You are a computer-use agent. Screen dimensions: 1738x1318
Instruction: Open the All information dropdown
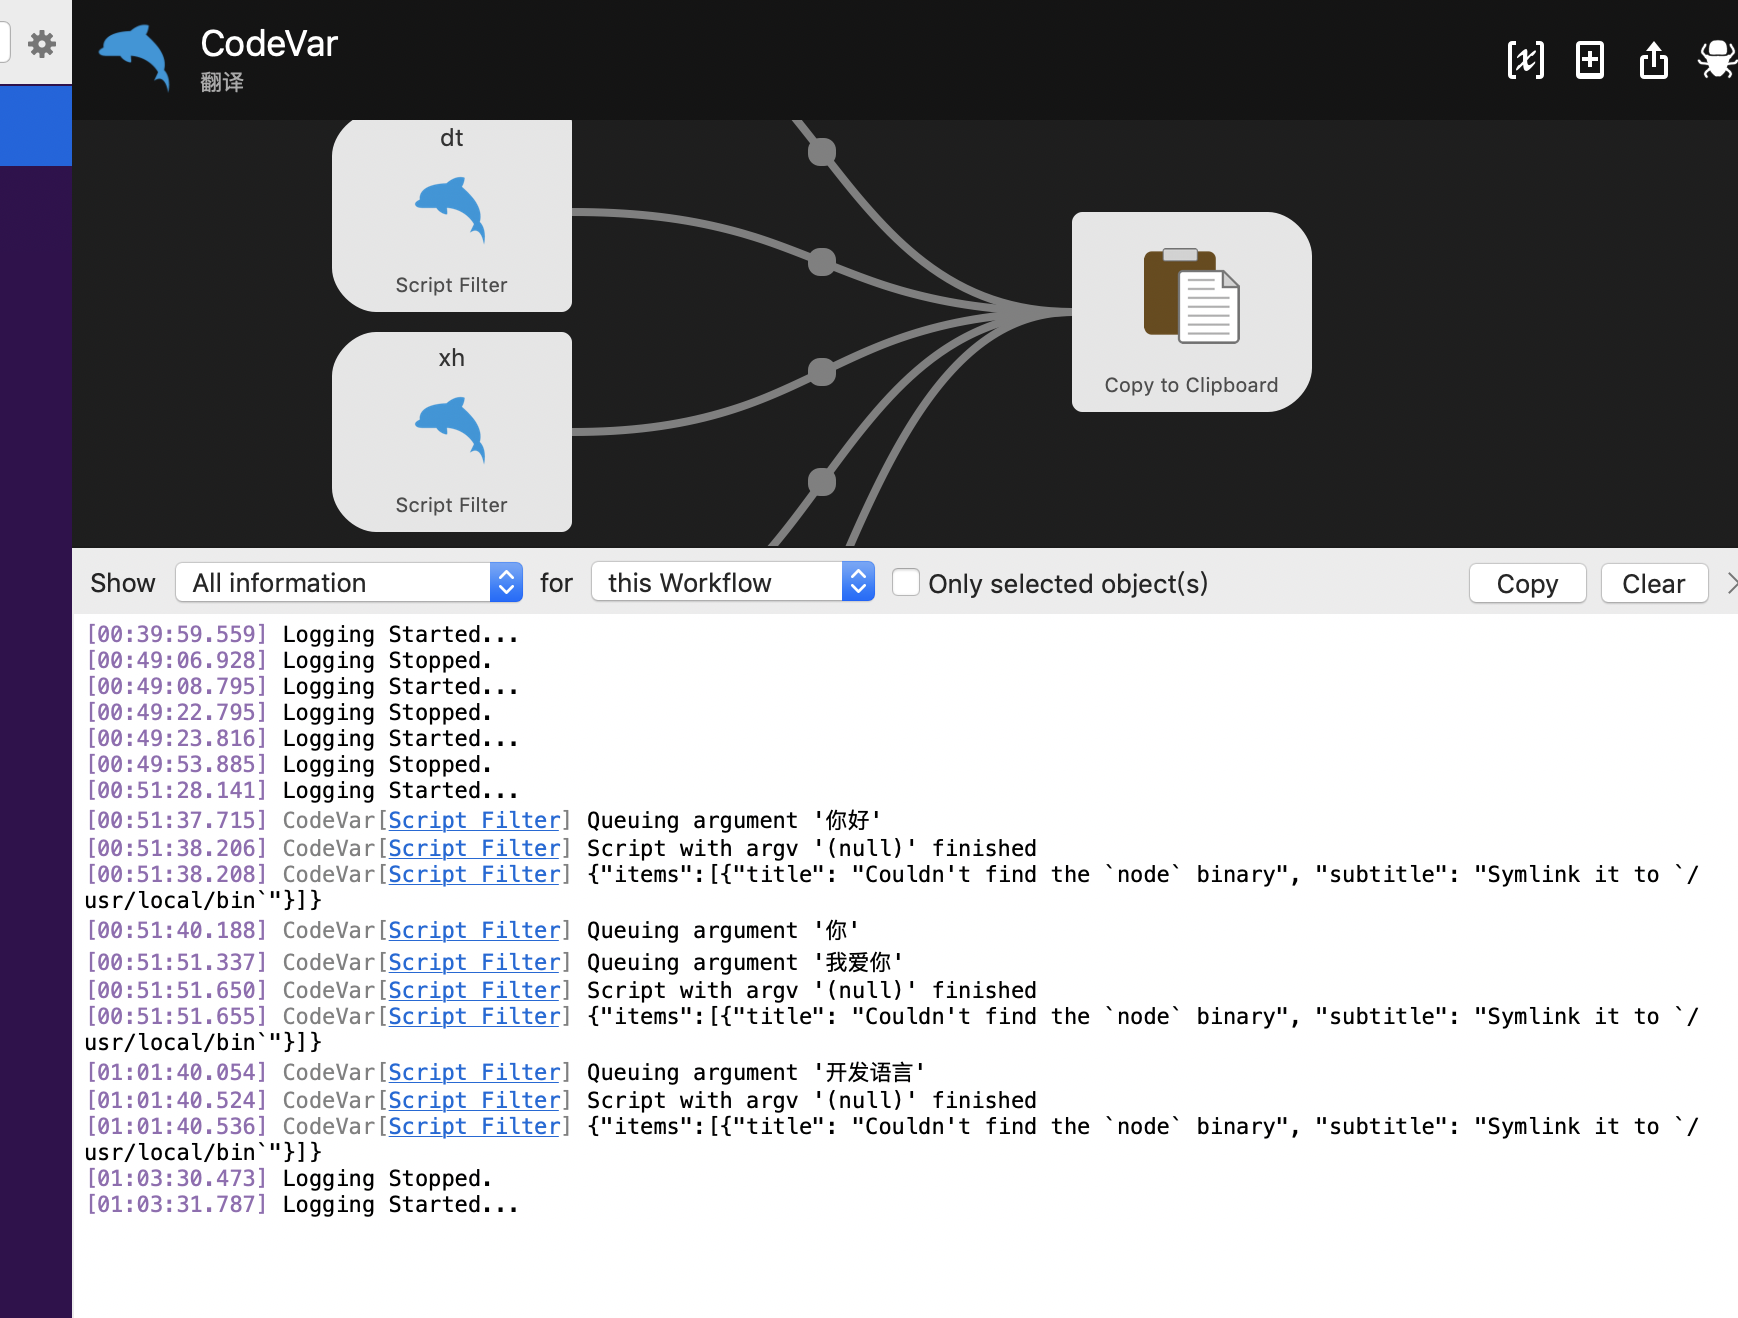(349, 582)
